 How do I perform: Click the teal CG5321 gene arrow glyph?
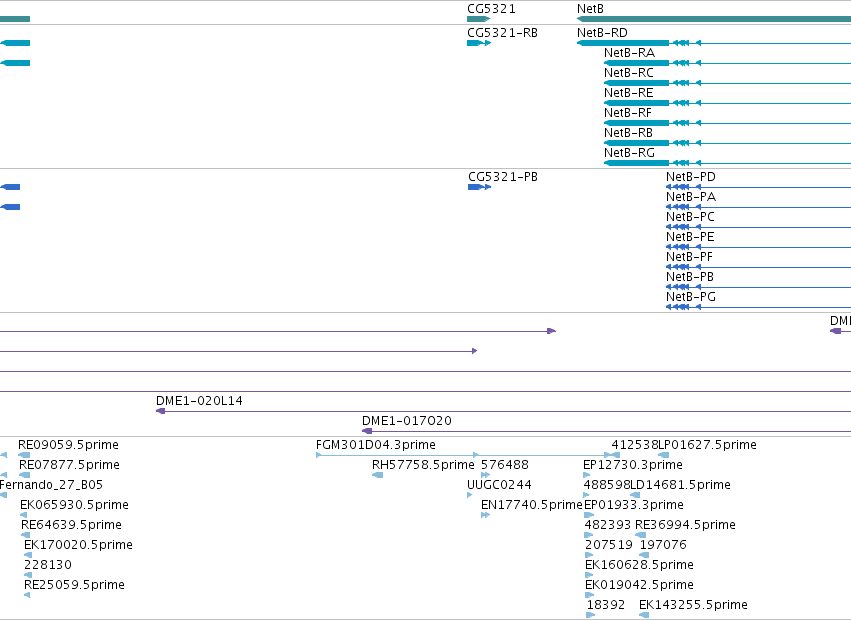(478, 19)
